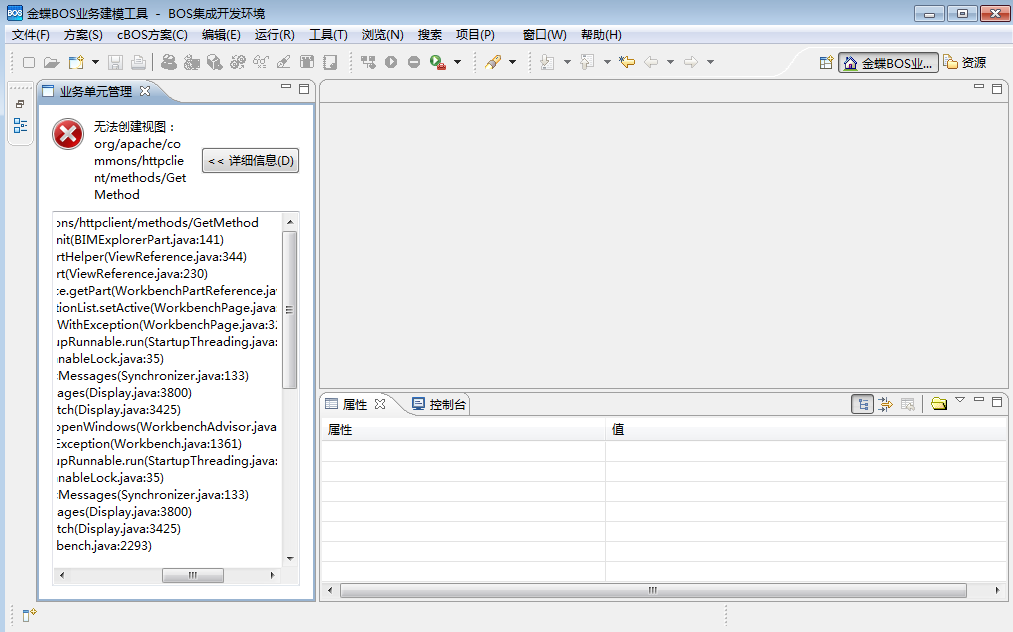The image size is (1013, 632).
Task: Click the stack trace vertical scrollbar thumb
Action: (289, 310)
